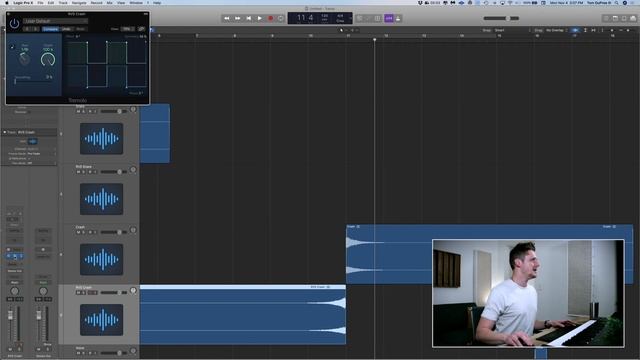Open the pointer tool menu

[343, 30]
